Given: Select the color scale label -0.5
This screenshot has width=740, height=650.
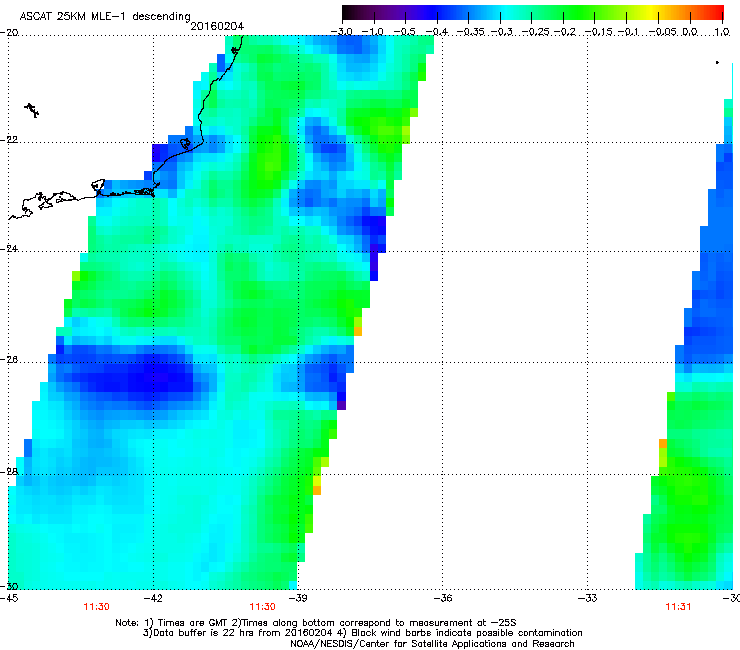Looking at the screenshot, I should [404, 32].
